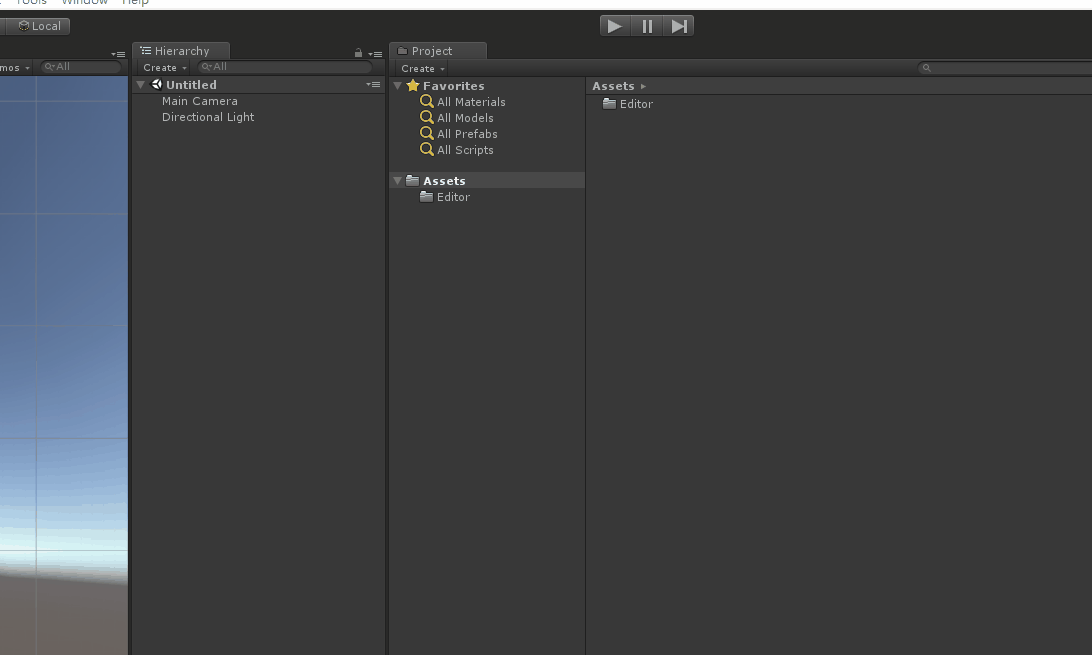Screen dimensions: 1092x655
Task: Select the Favorites star icon
Action: coord(413,86)
